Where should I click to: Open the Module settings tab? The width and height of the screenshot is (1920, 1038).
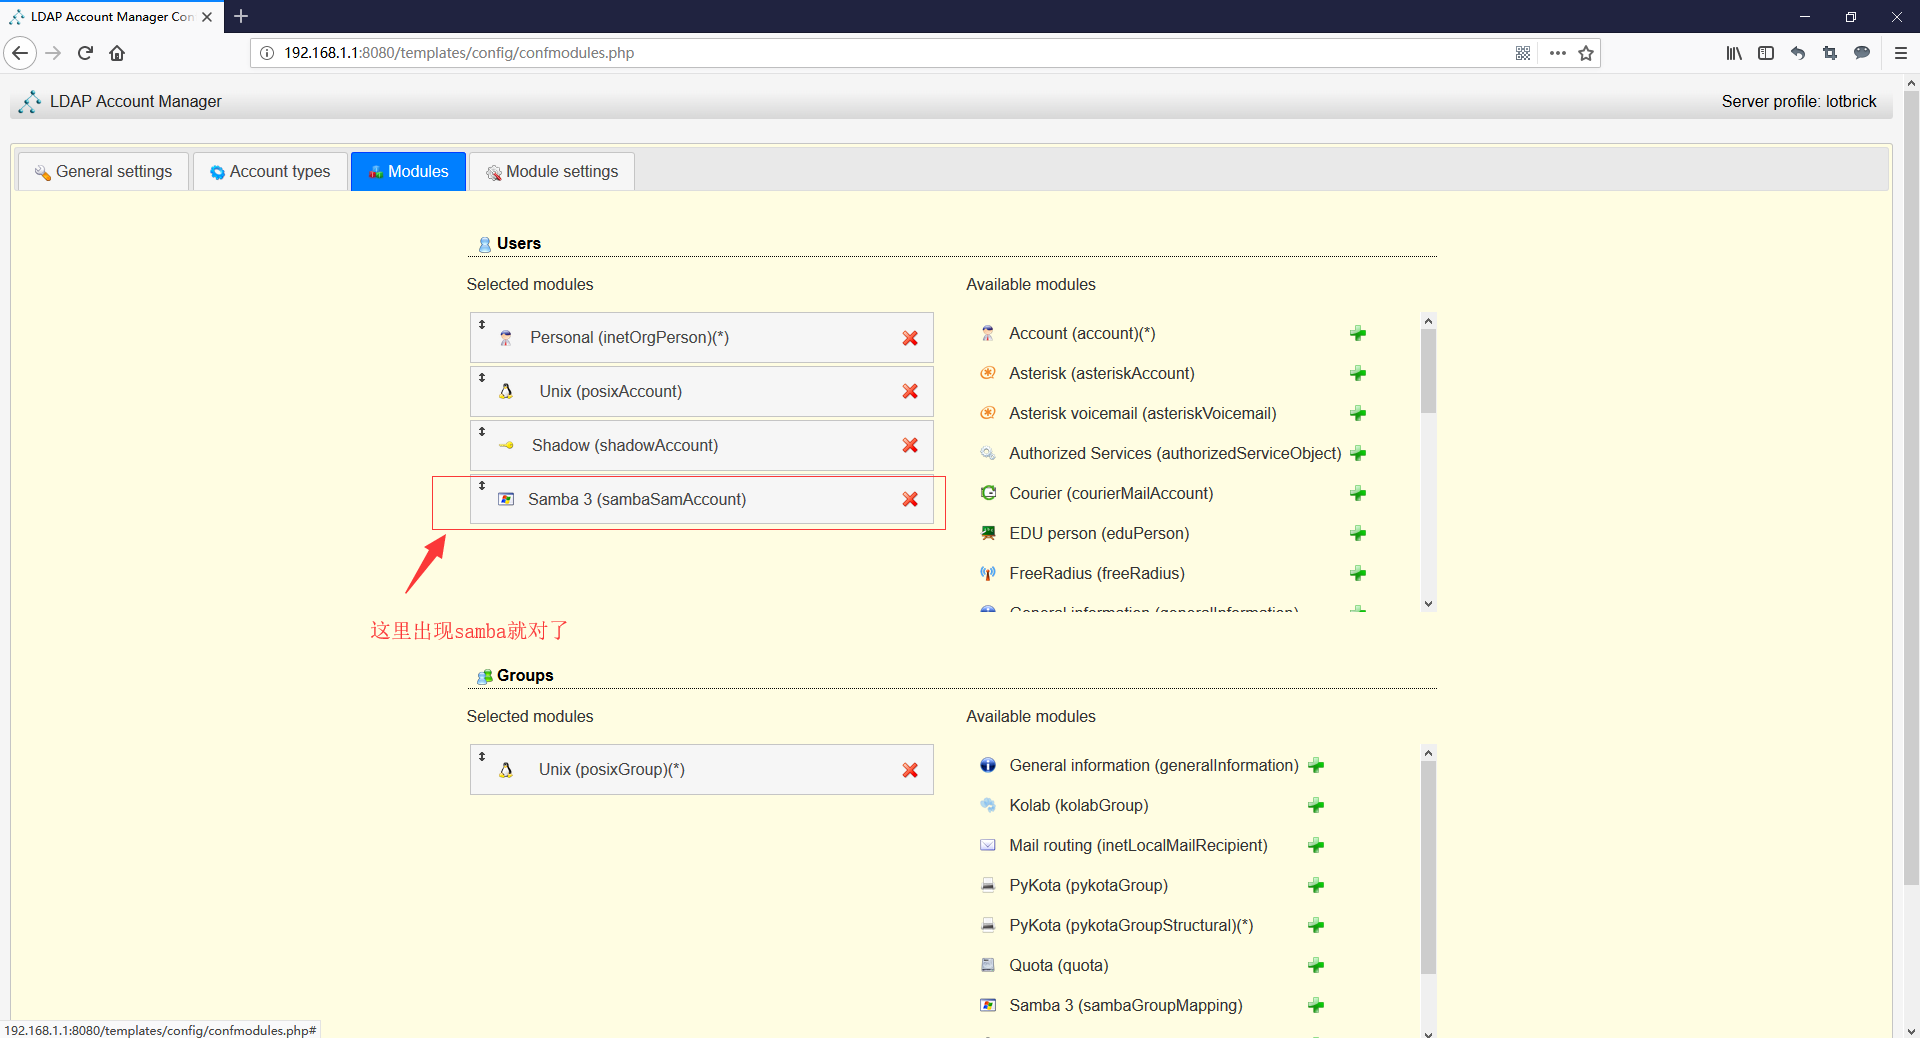pos(552,172)
